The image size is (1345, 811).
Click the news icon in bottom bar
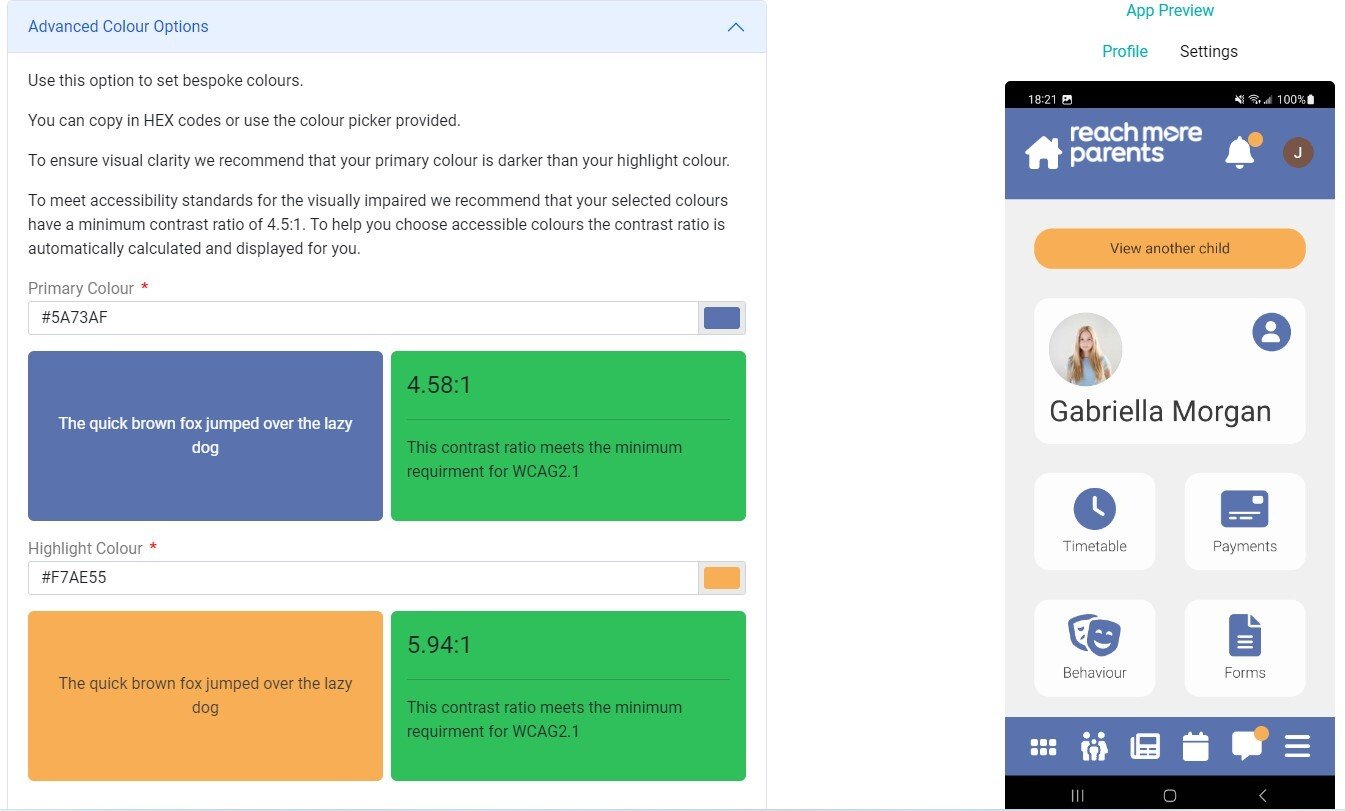tap(1145, 747)
